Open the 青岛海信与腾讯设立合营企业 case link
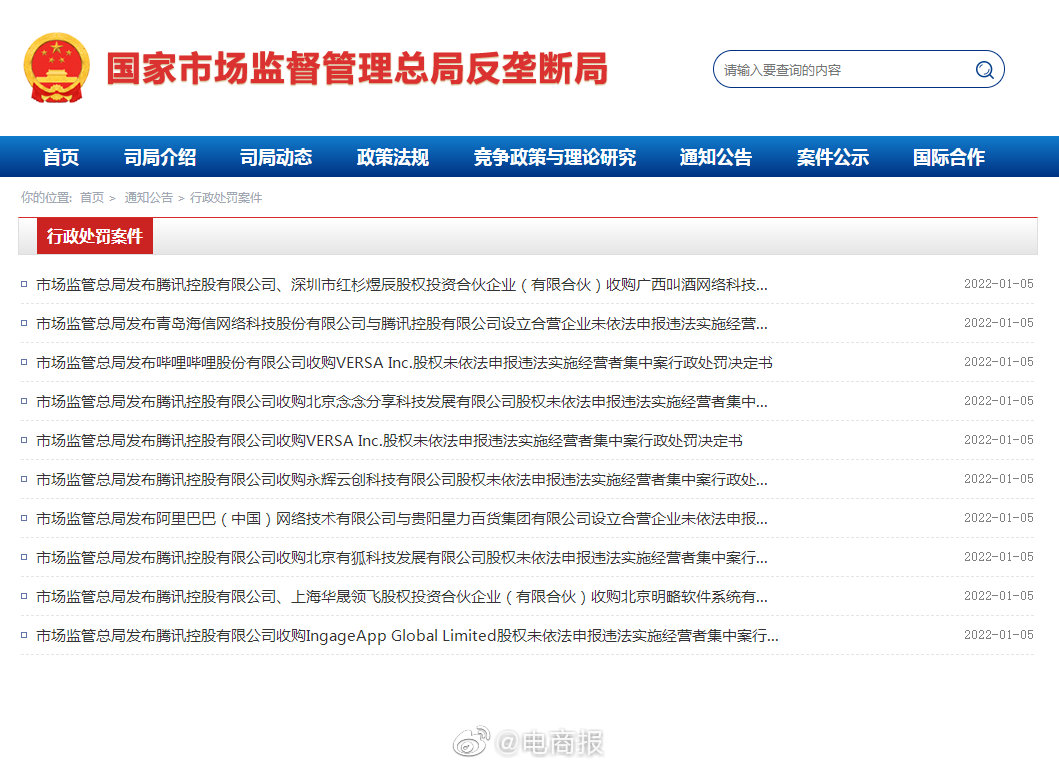 point(400,323)
